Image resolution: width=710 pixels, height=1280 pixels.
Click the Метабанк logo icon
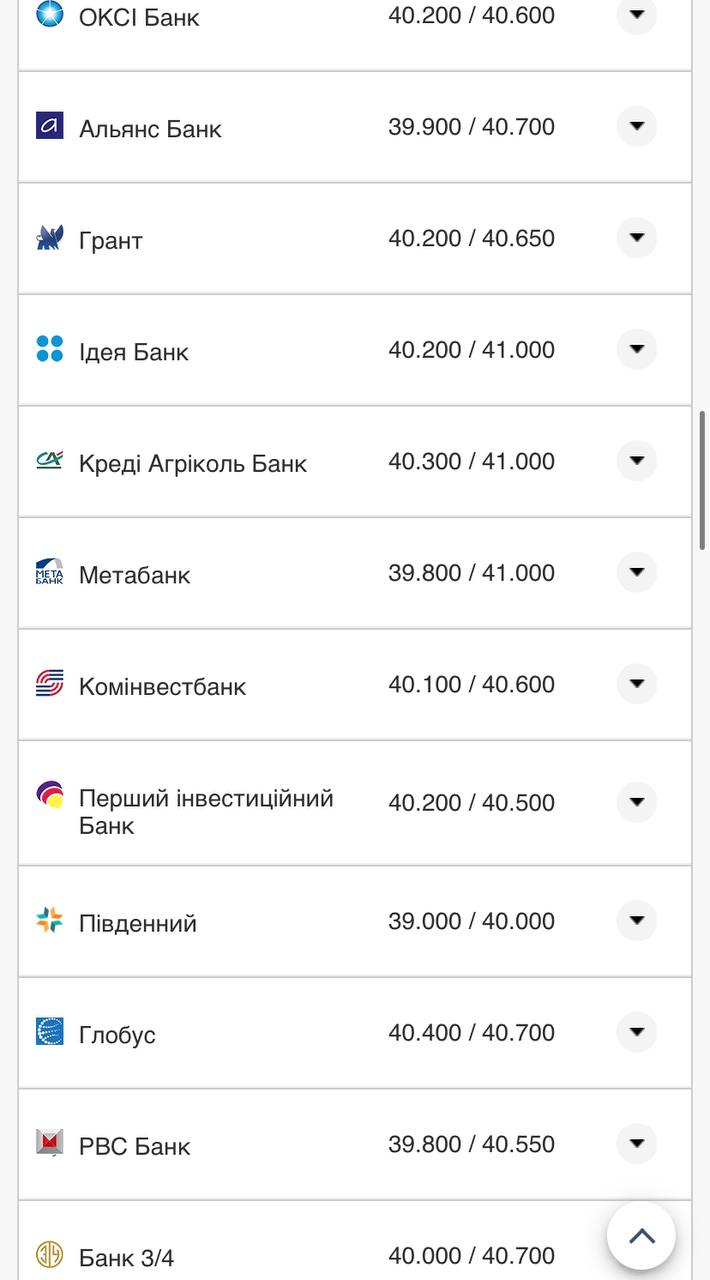[49, 572]
